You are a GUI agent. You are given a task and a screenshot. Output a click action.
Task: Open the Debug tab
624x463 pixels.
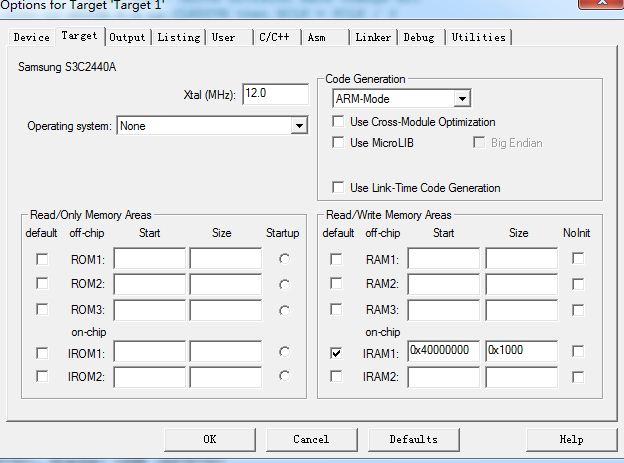(x=421, y=37)
